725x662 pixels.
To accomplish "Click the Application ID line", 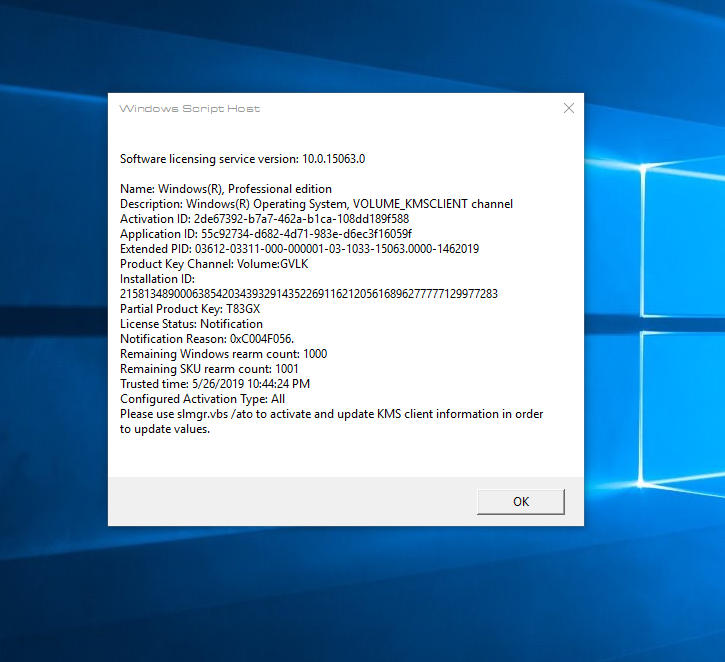I will coord(266,234).
